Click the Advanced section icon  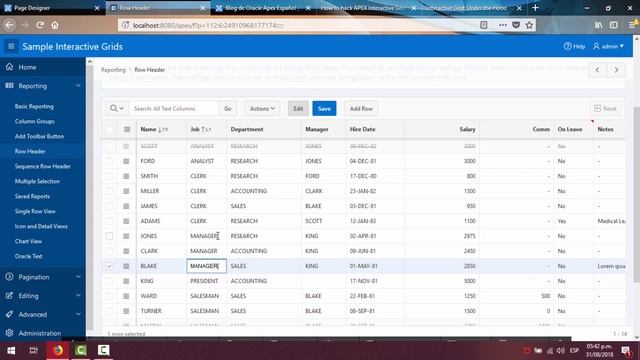click(x=9, y=314)
